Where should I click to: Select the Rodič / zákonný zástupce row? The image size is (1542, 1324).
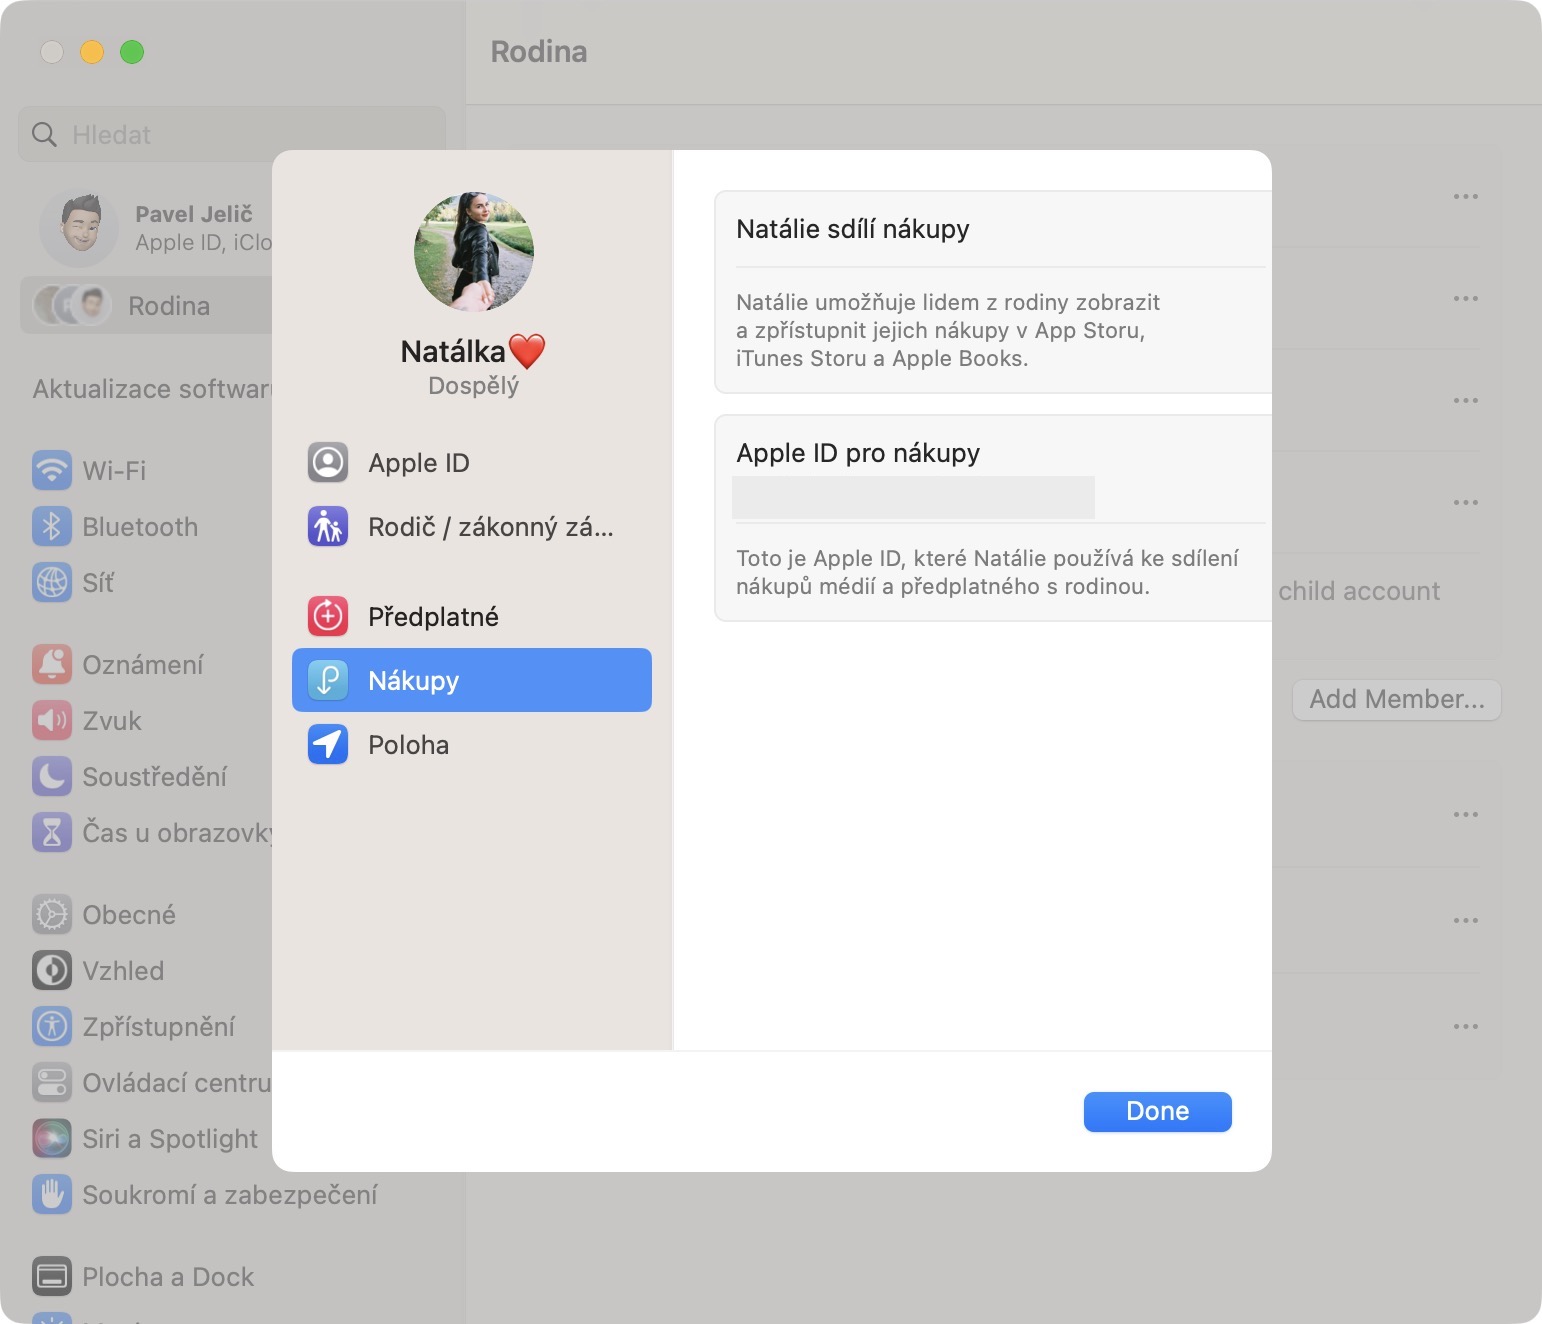coord(472,526)
